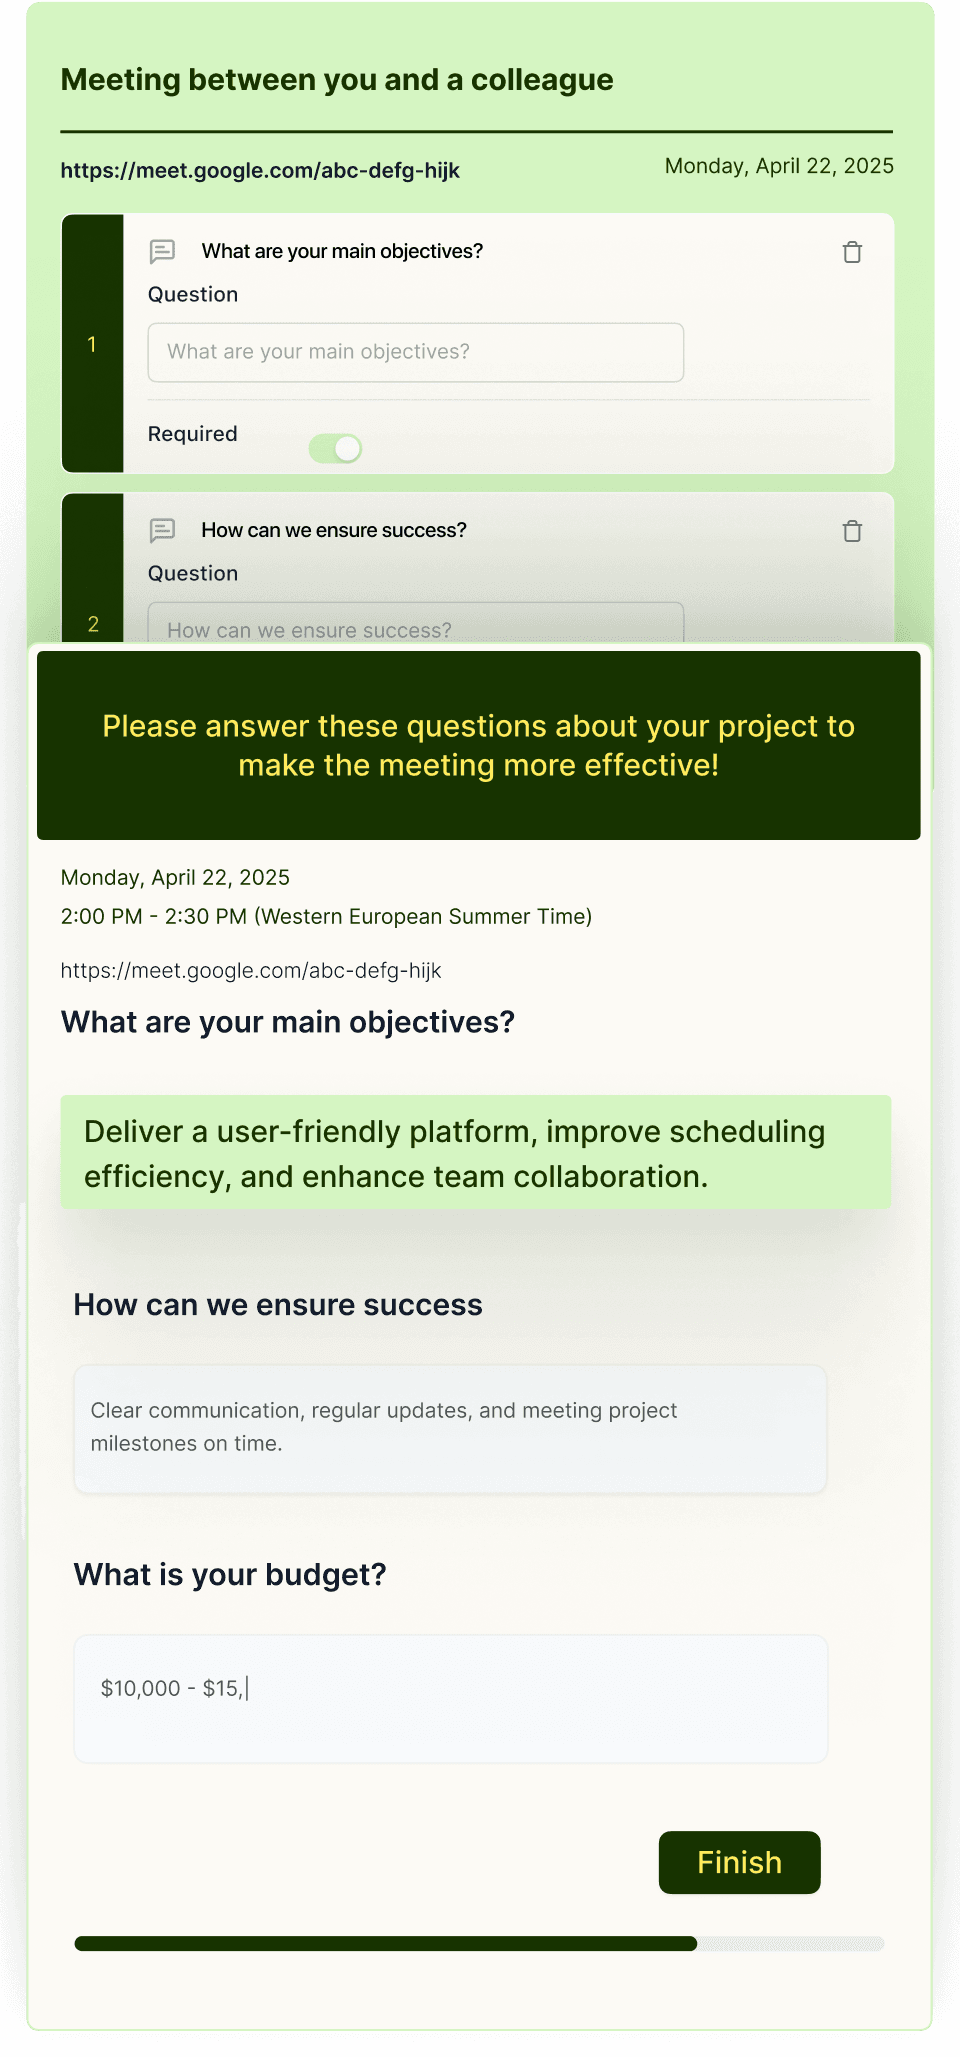The image size is (960, 2057).
Task: Open the top Google Meet link
Action: click(260, 170)
